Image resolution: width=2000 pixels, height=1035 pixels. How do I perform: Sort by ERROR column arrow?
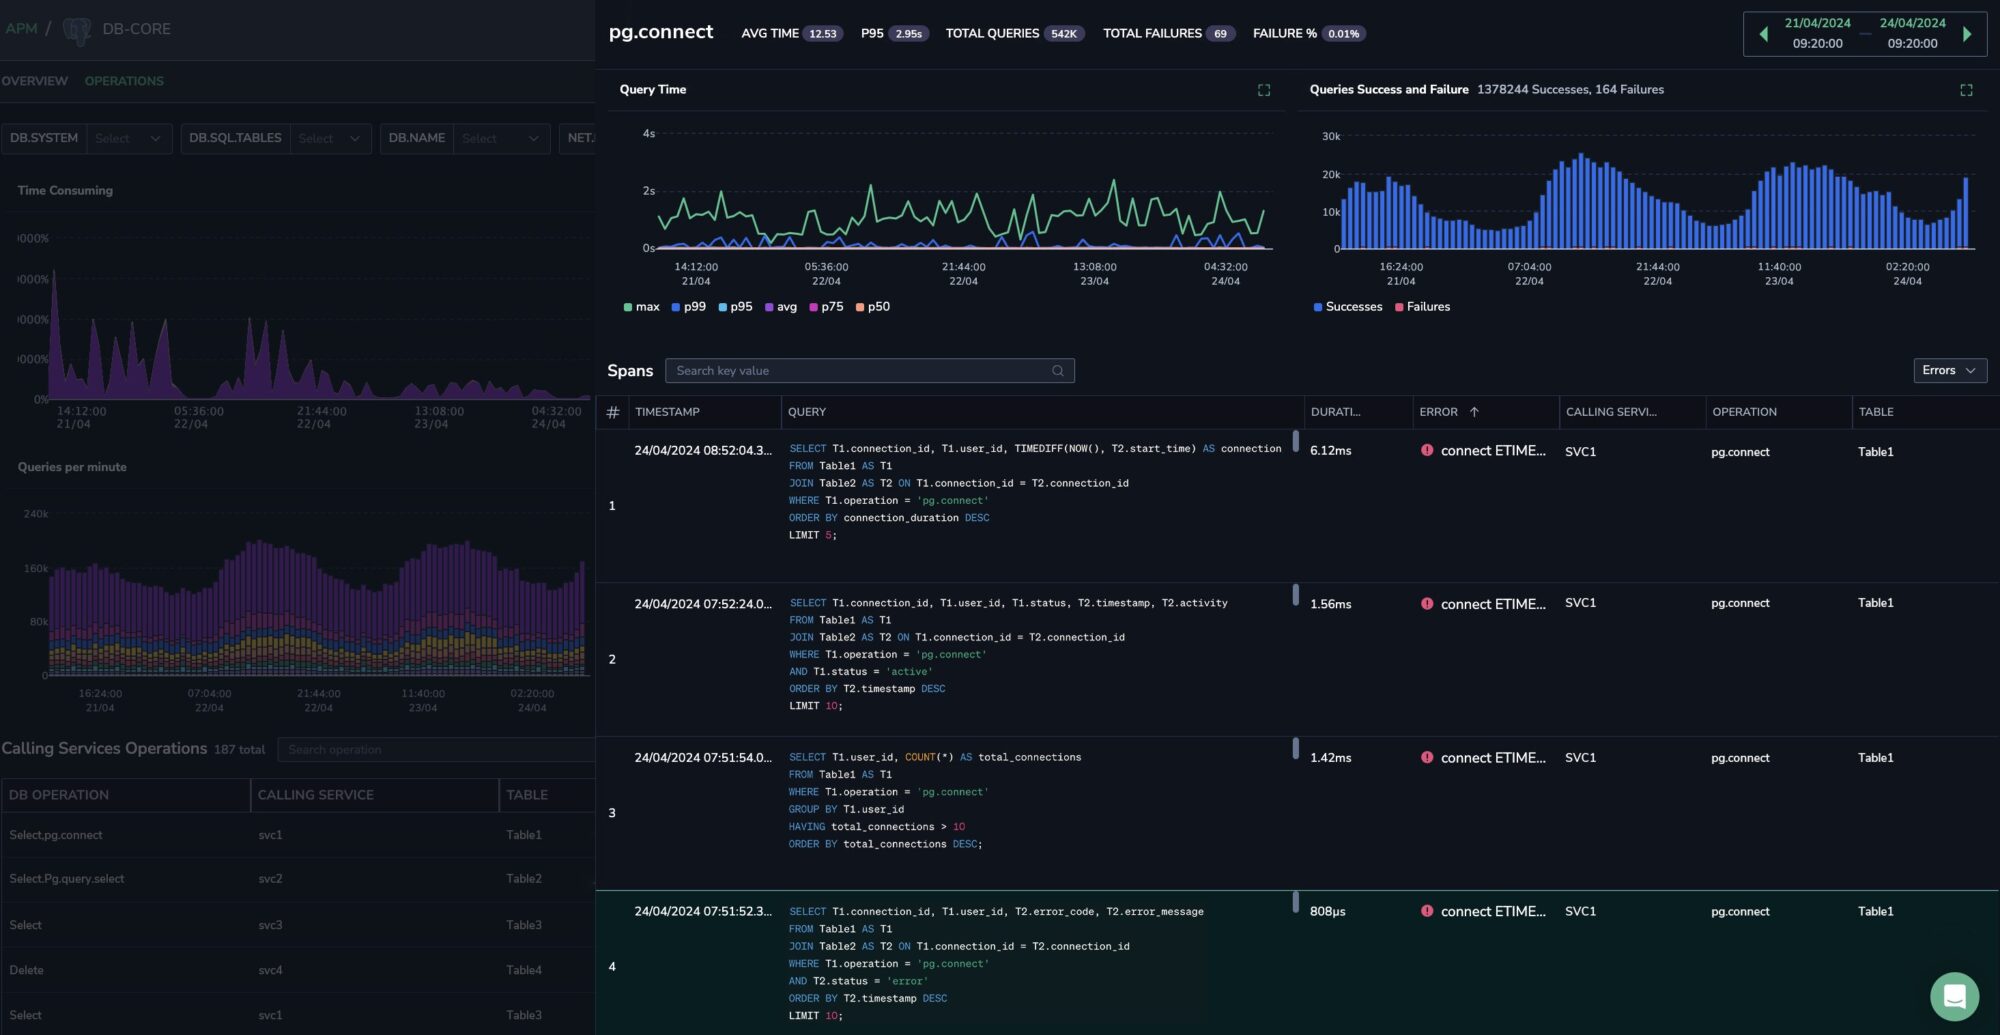click(x=1474, y=412)
